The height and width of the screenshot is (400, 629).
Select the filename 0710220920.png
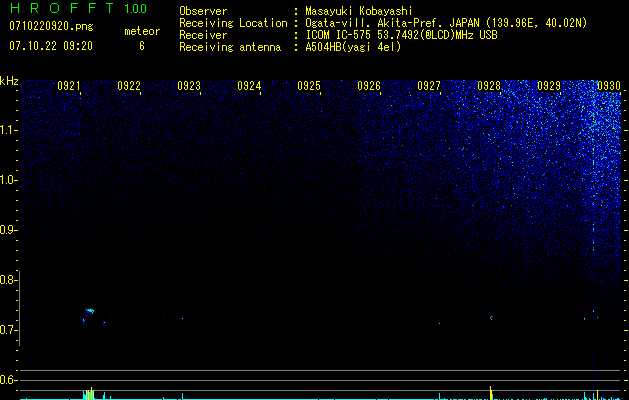(x=51, y=27)
